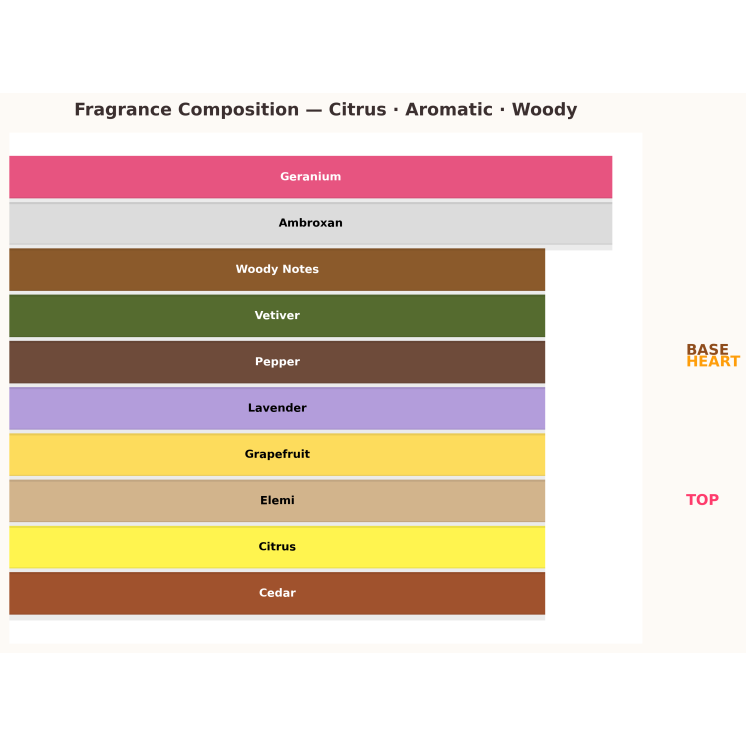The width and height of the screenshot is (746, 746).
Task: Click the word 'Citrus' in the title
Action: pos(357,110)
